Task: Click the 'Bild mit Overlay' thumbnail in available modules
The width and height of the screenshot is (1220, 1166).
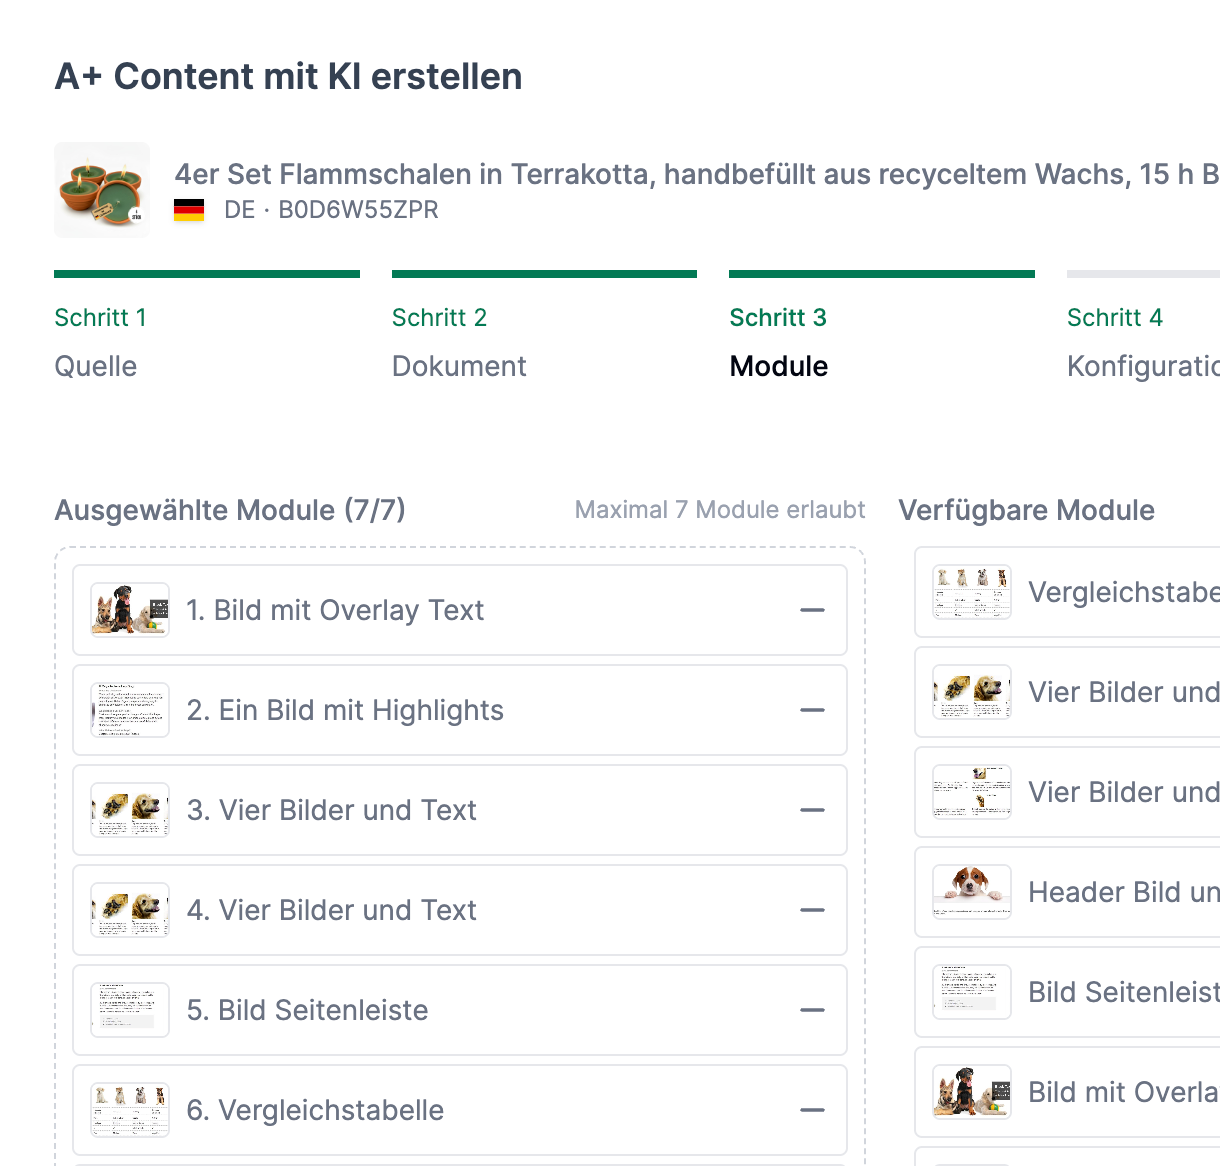Action: [x=970, y=1092]
